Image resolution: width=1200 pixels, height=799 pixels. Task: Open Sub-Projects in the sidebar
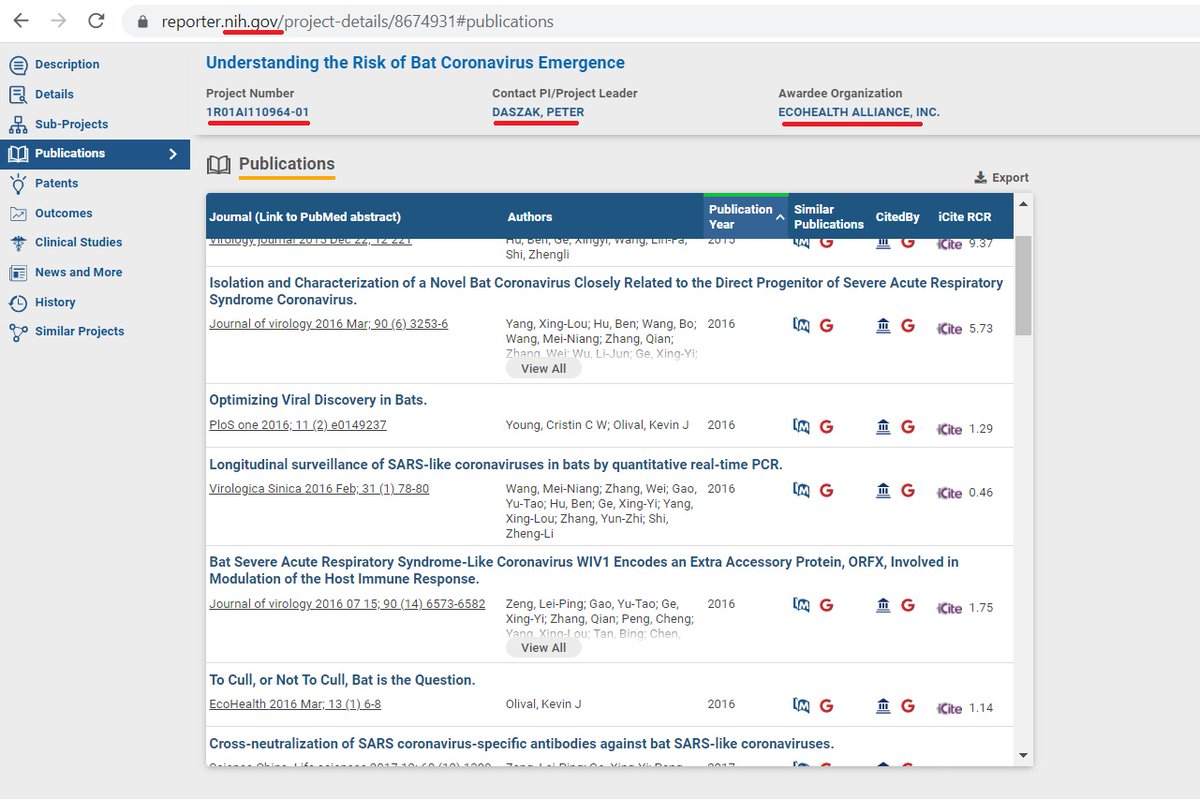pos(71,124)
